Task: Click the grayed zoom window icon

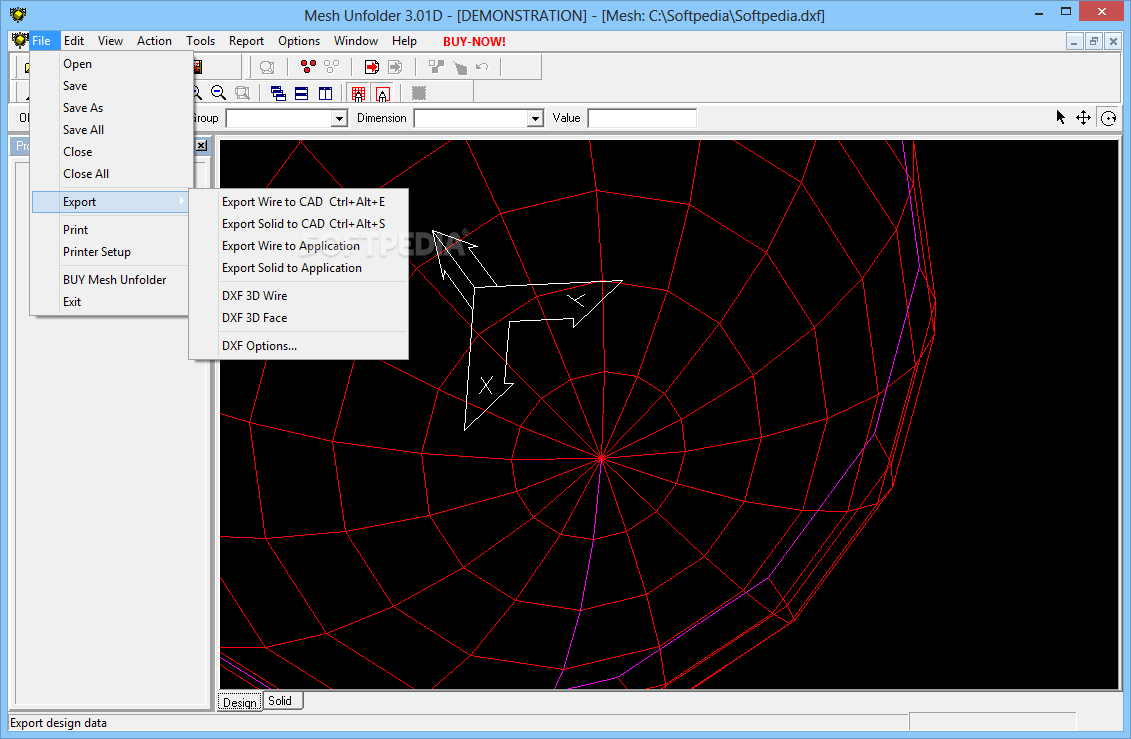Action: tap(242, 93)
